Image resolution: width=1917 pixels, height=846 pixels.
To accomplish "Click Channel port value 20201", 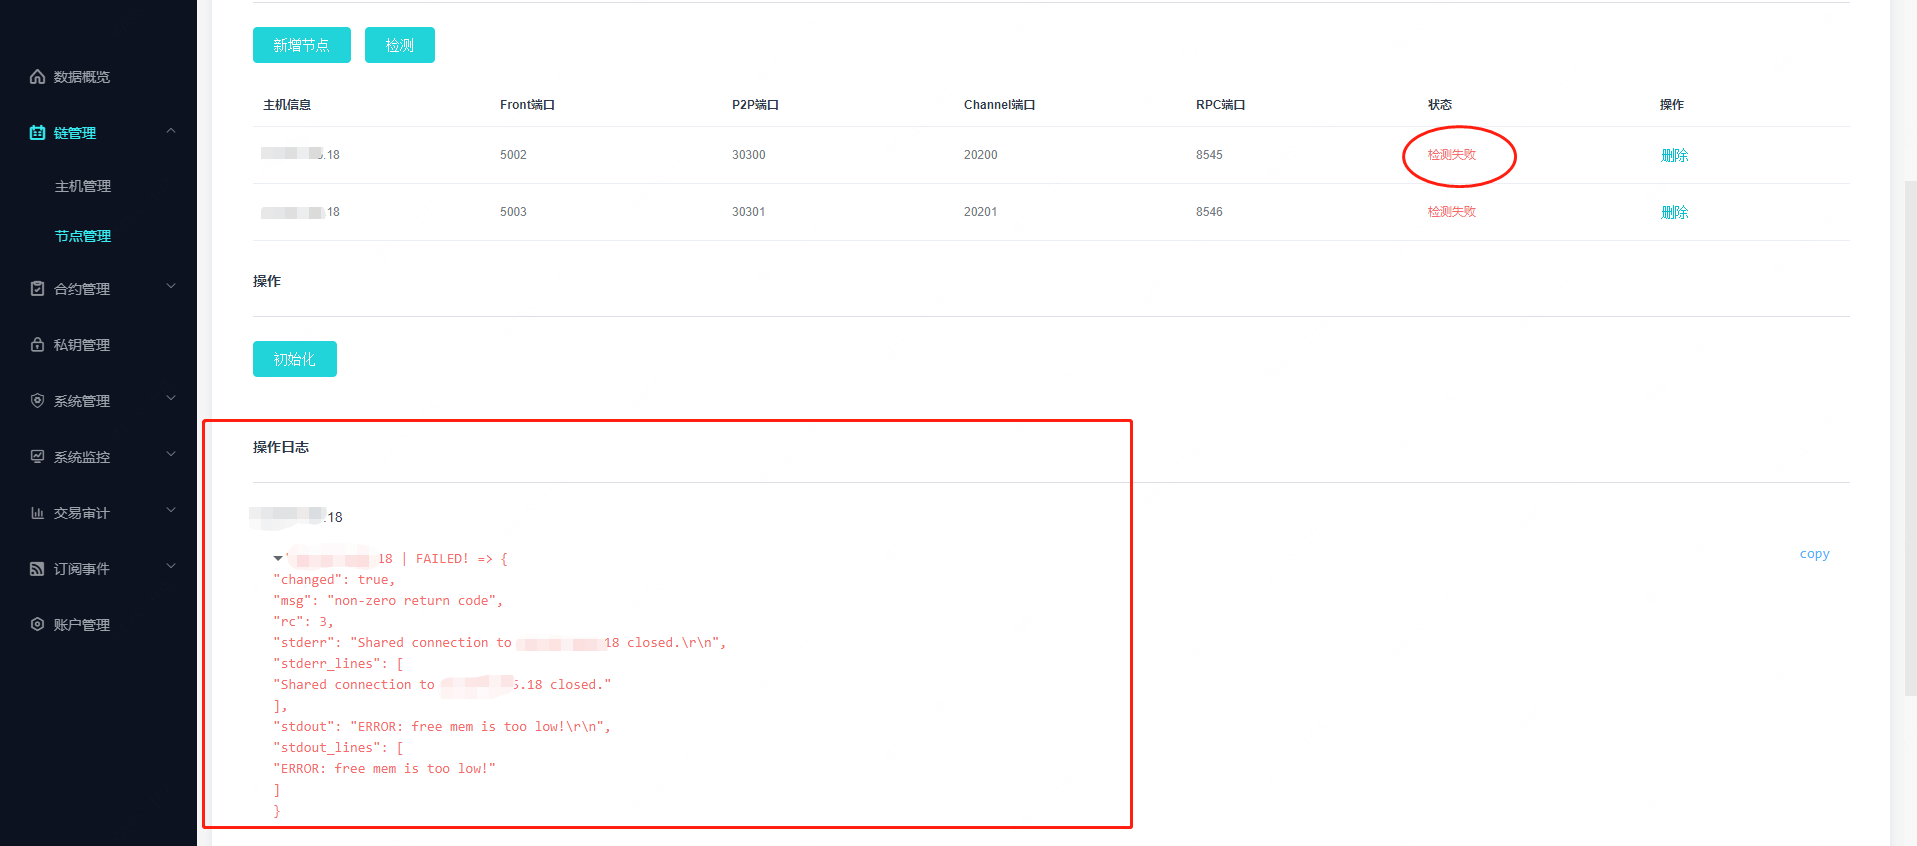I will (x=981, y=212).
